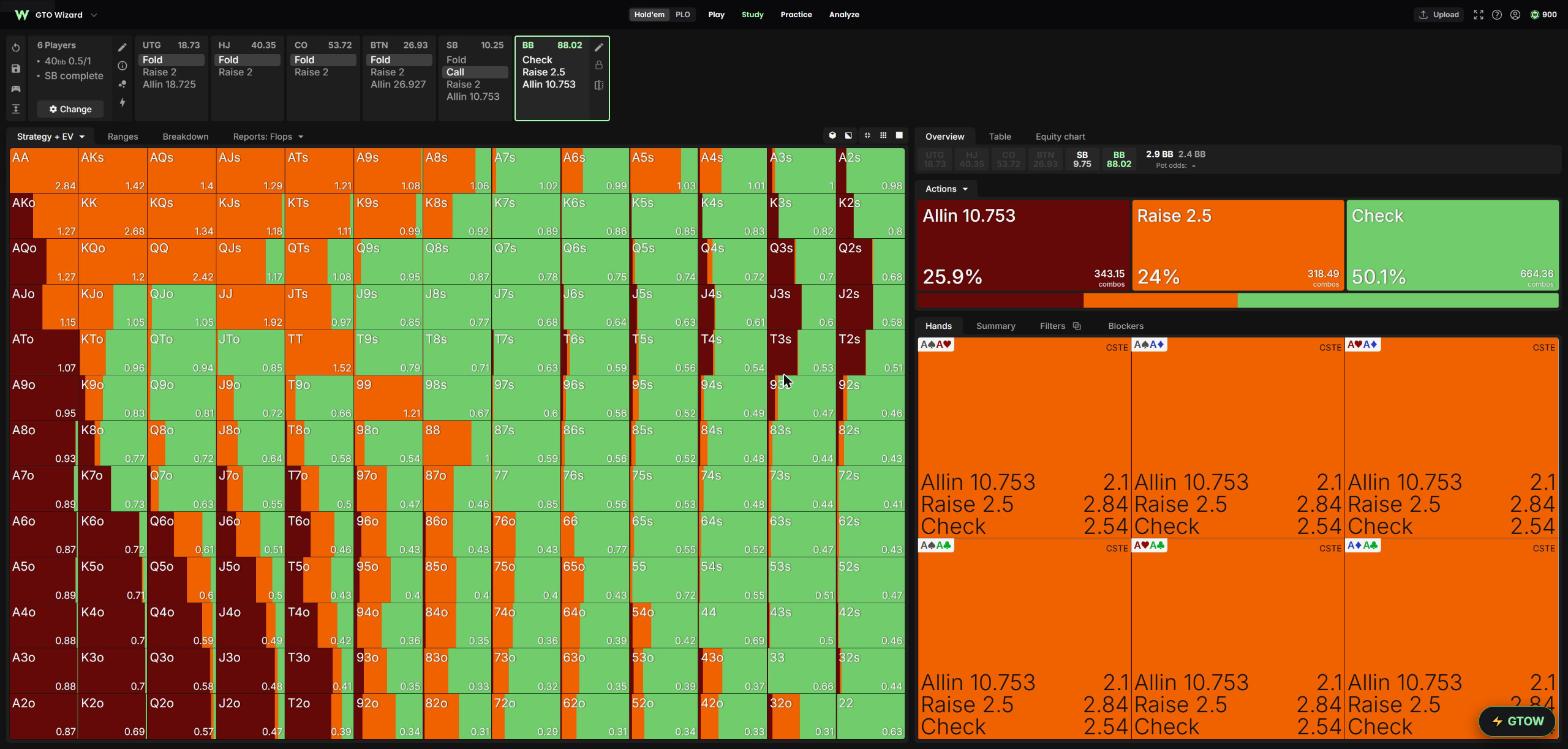Click the lightning bolt icon beside Change
Screen dimensions: 1568x749
122,102
